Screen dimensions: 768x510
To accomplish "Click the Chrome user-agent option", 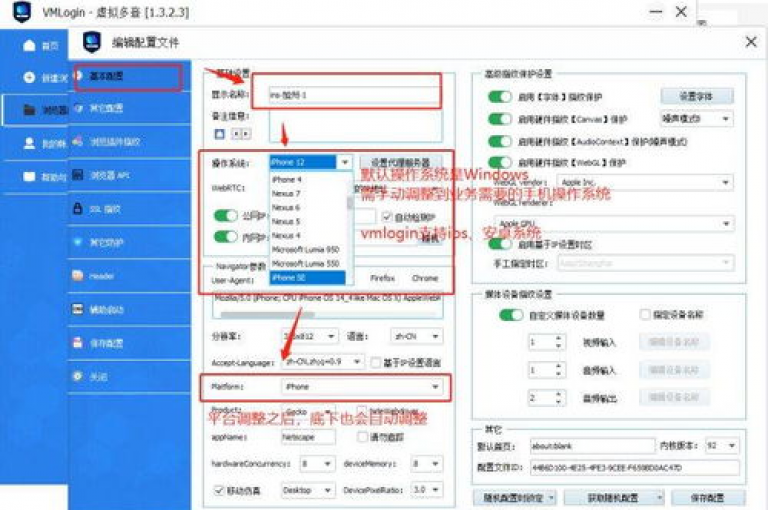I will [x=425, y=278].
